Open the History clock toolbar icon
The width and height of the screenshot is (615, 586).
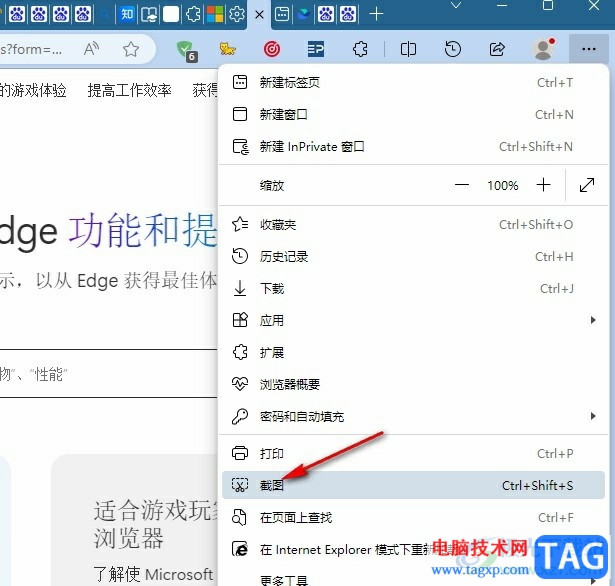tap(453, 49)
